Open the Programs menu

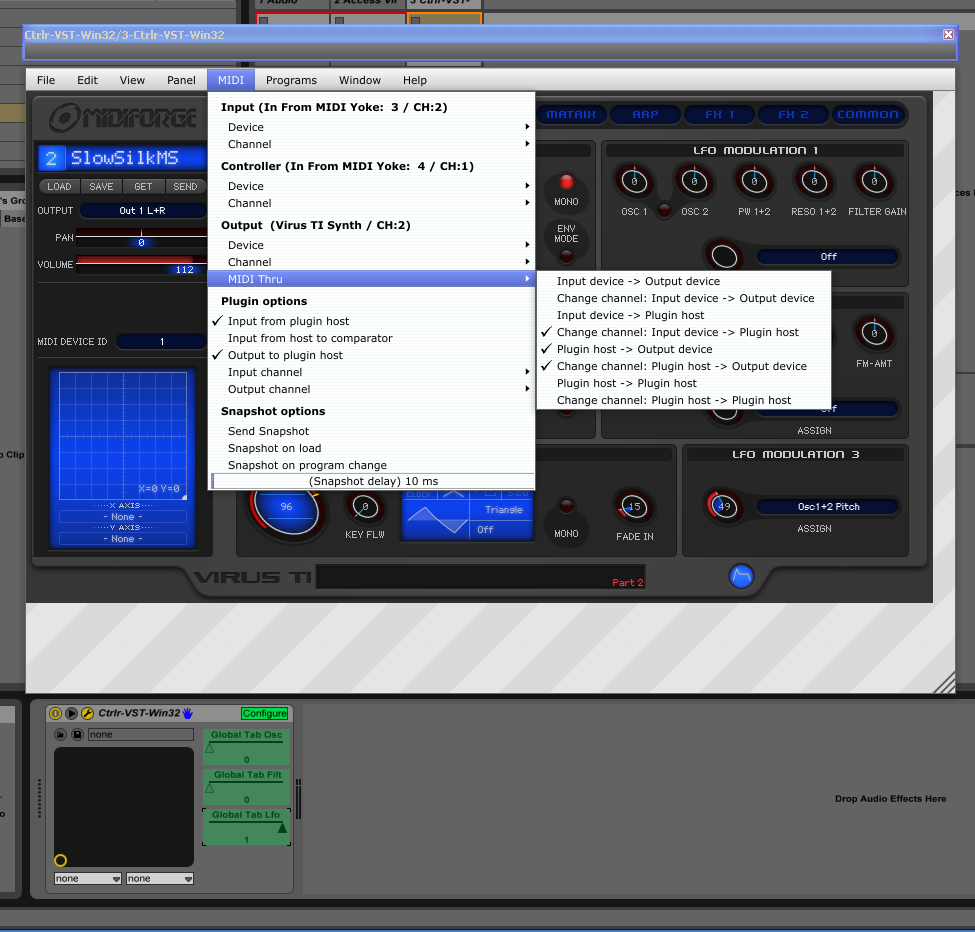[x=291, y=80]
